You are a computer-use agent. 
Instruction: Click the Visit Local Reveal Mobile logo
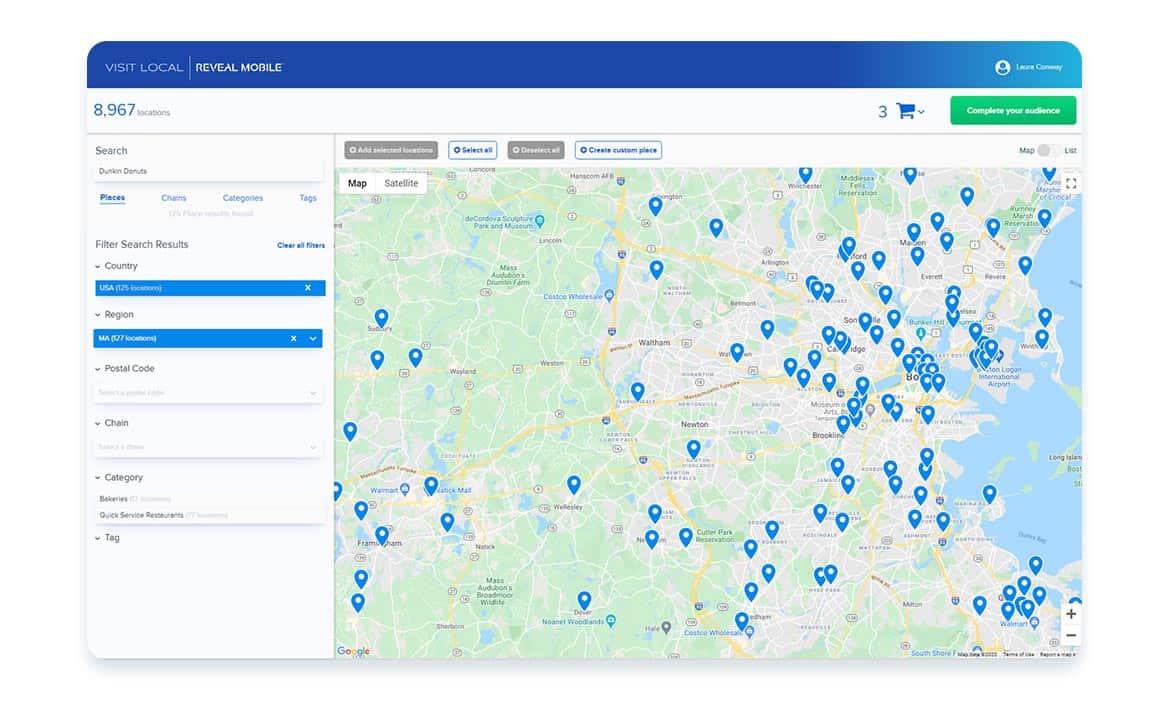[x=193, y=67]
